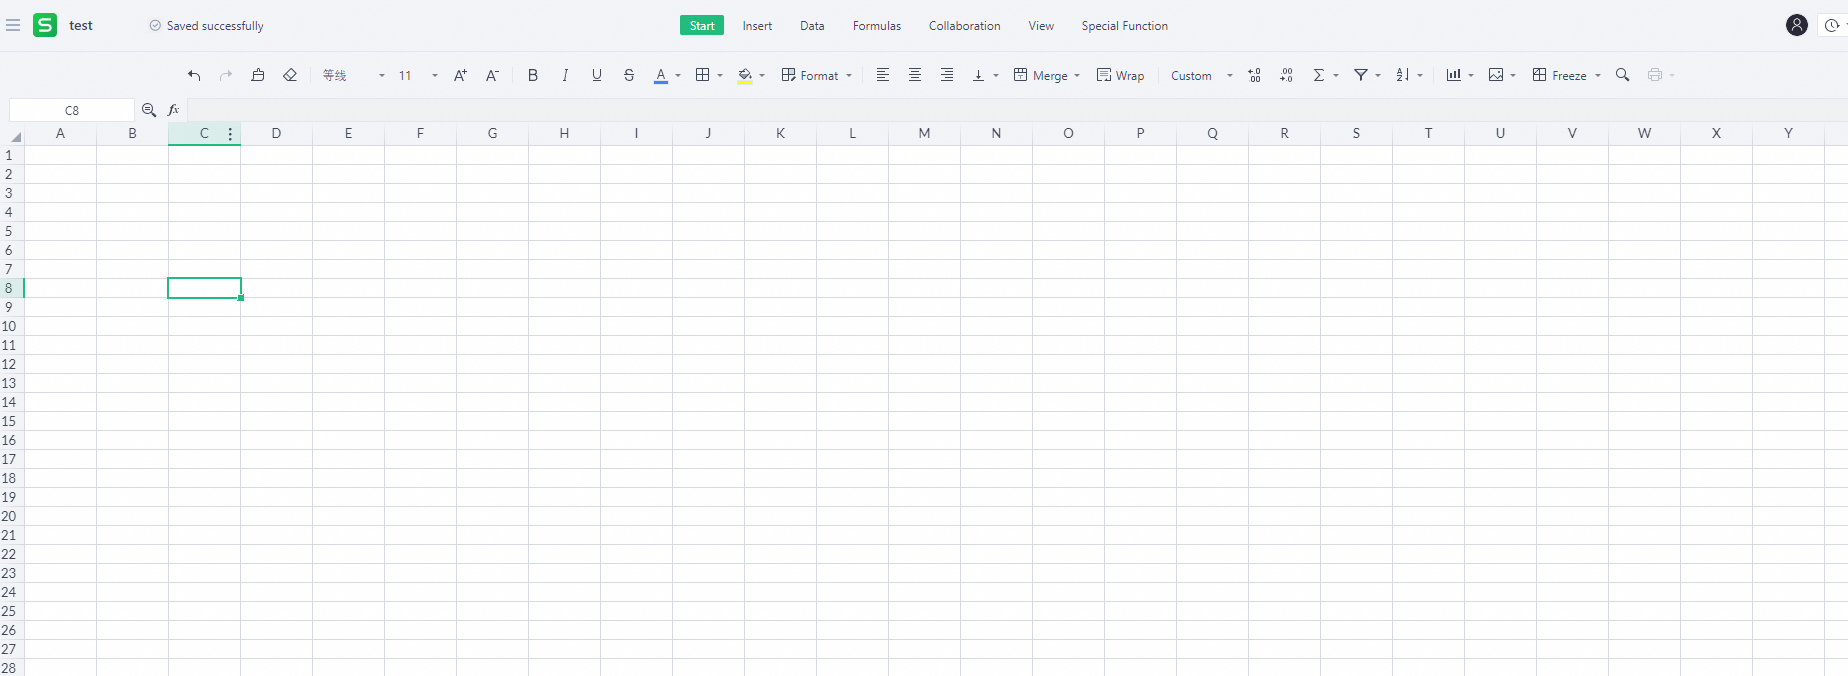Click the document title test
Image resolution: width=1848 pixels, height=676 pixels.
click(x=81, y=26)
